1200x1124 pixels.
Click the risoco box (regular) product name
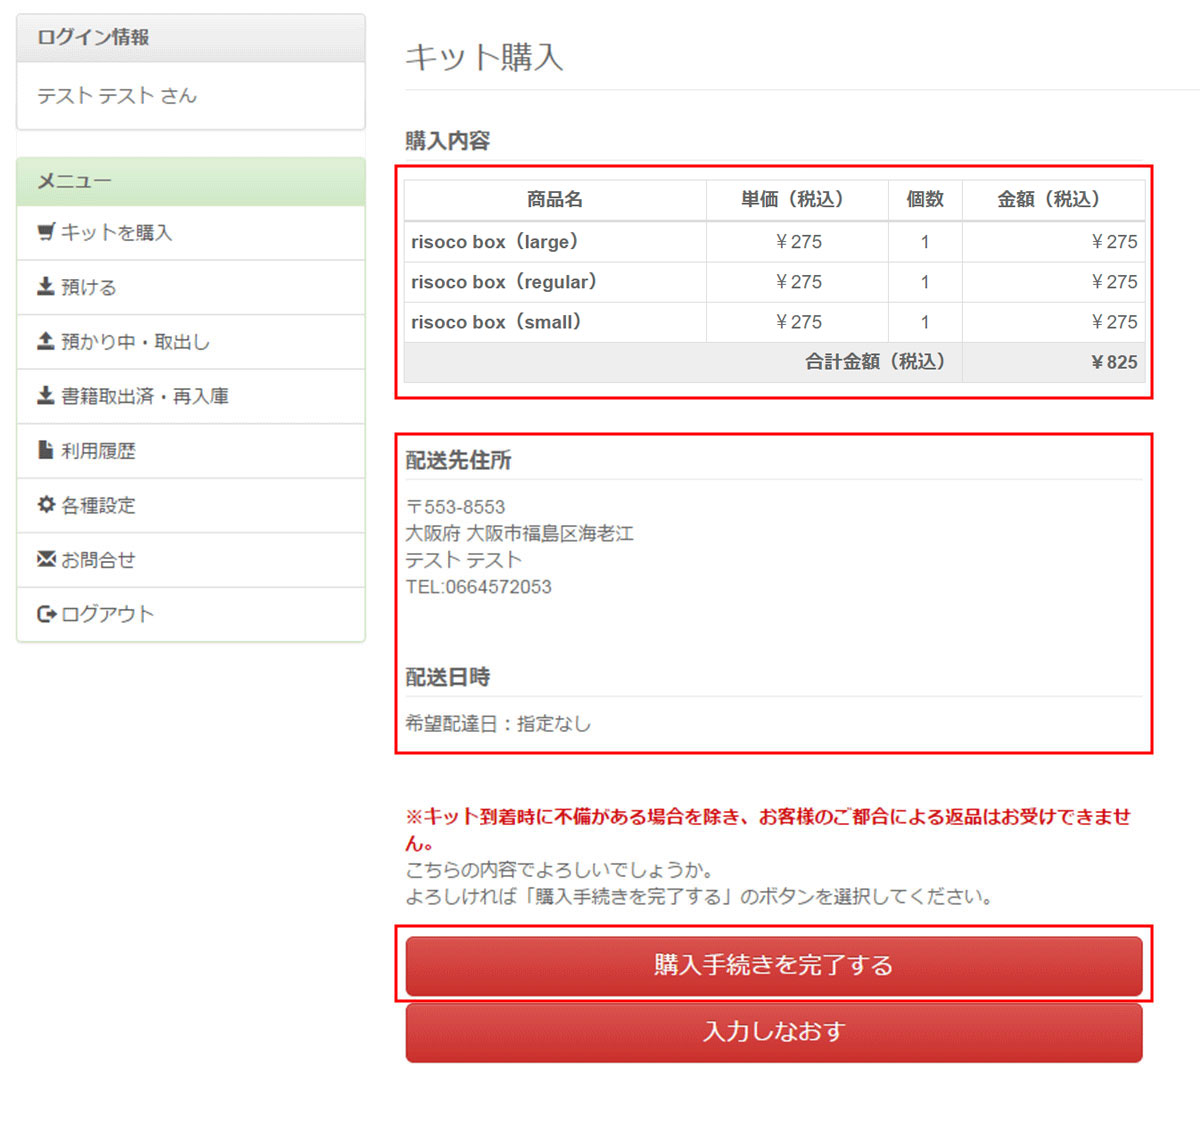tap(504, 282)
